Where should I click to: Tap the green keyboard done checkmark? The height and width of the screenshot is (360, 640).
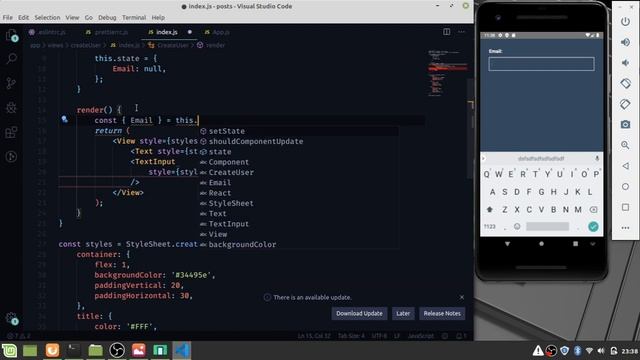pos(593,226)
